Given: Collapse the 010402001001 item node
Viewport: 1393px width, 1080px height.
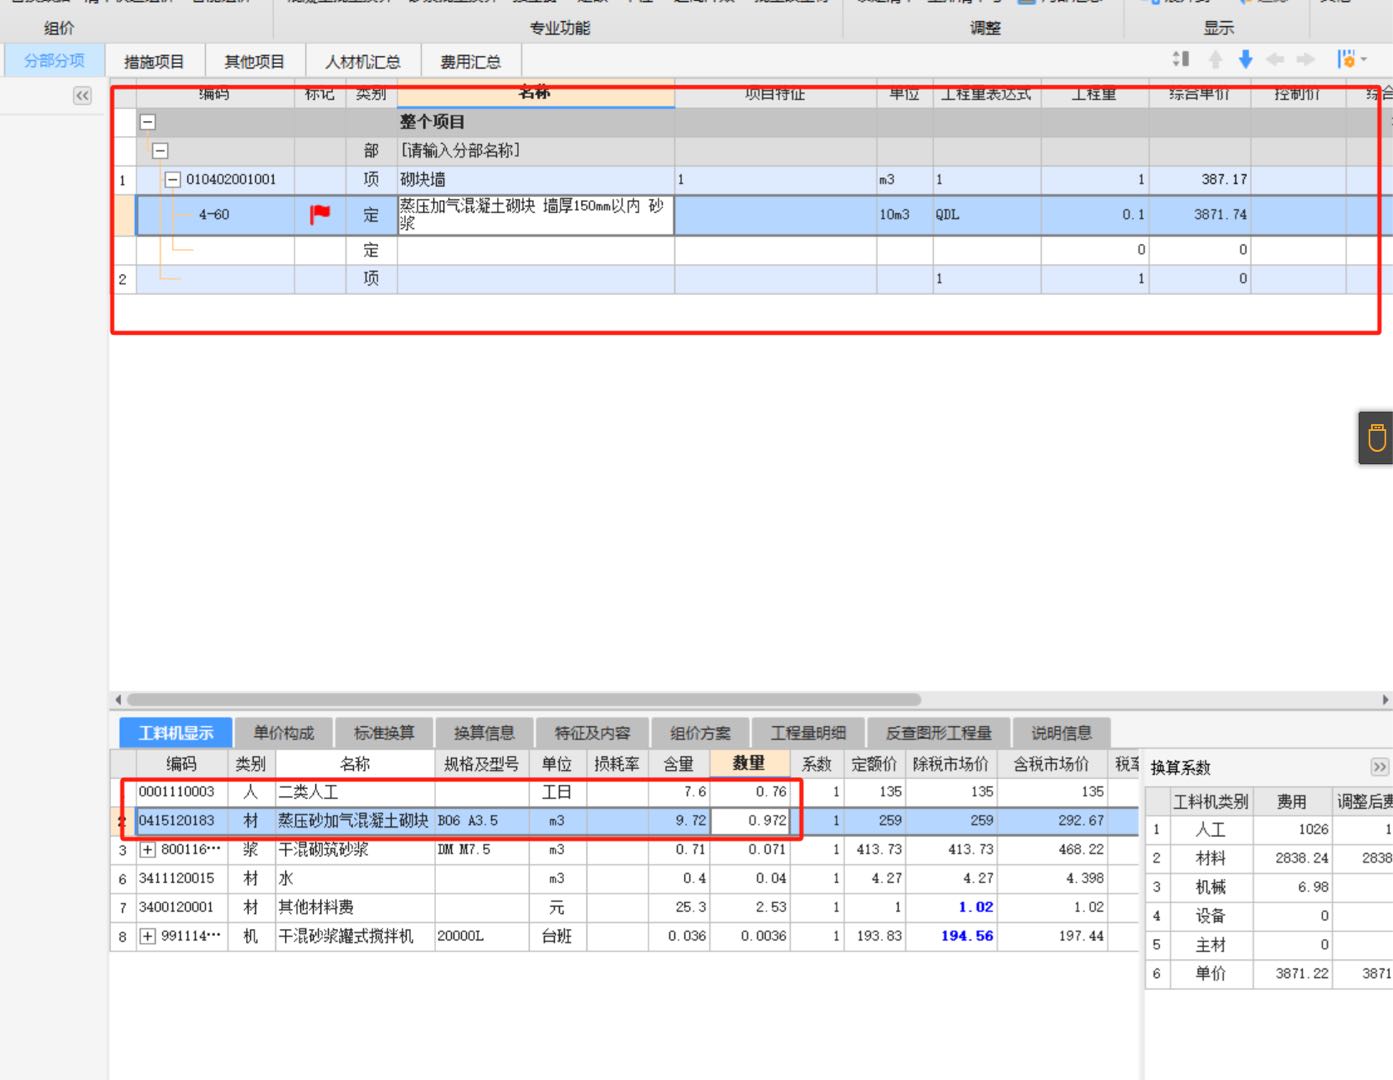Looking at the screenshot, I should 172,180.
